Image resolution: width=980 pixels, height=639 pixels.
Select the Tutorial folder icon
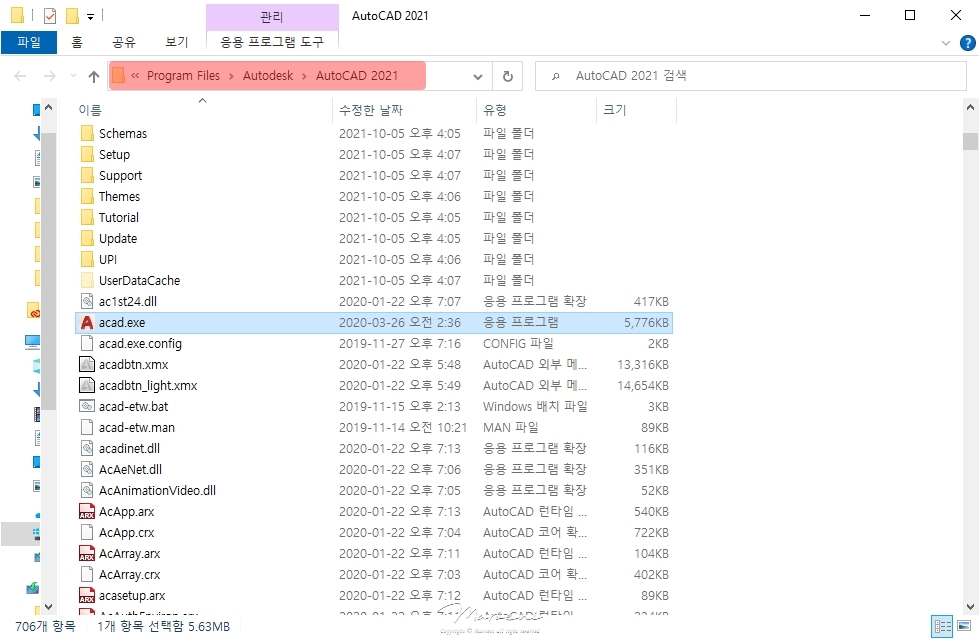point(88,218)
